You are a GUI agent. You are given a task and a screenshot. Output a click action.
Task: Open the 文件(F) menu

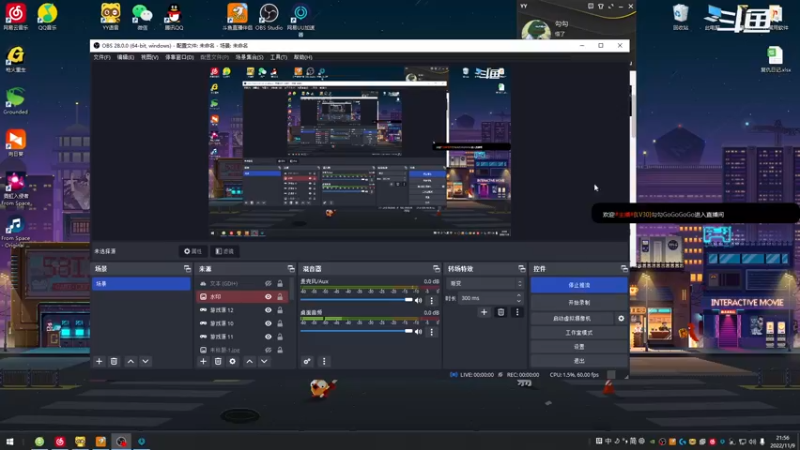[102, 57]
